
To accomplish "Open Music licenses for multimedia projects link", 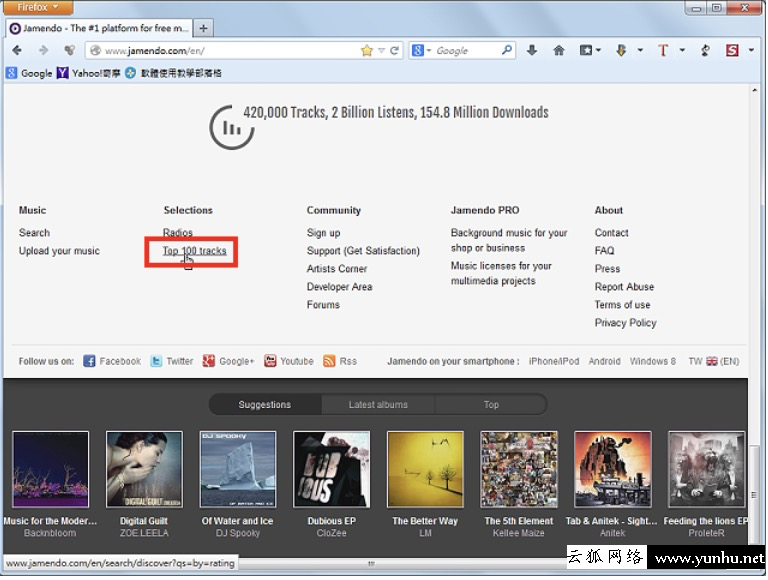I will point(501,273).
